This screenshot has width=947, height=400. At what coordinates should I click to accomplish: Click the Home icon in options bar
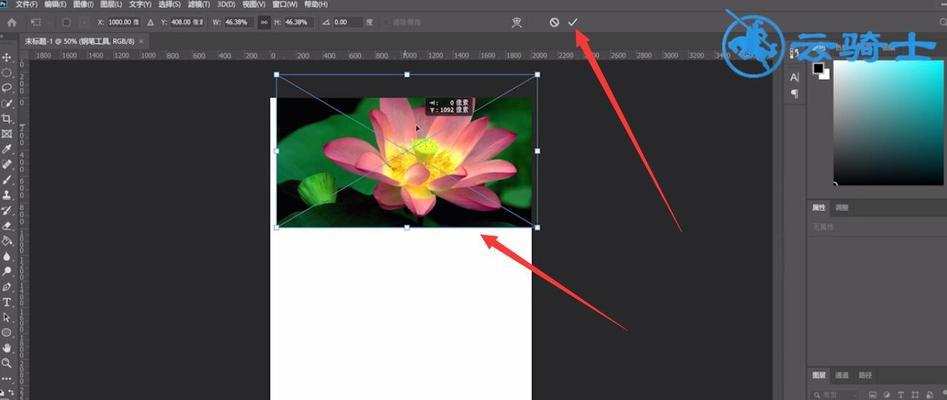click(x=11, y=22)
